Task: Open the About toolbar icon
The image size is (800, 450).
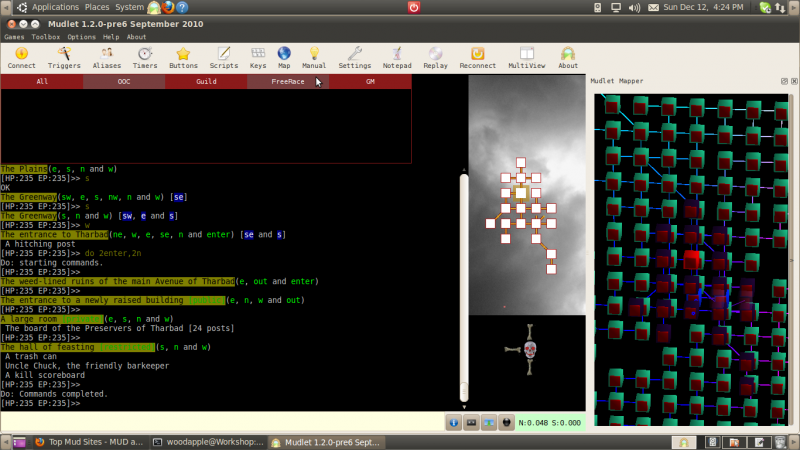Action: coord(568,58)
